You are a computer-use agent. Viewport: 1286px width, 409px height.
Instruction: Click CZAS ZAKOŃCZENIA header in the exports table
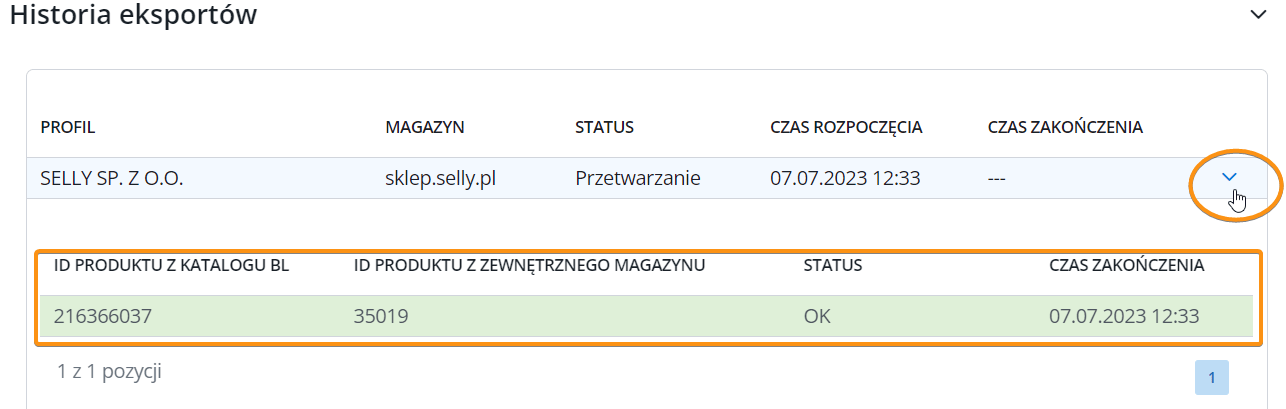click(x=1064, y=127)
